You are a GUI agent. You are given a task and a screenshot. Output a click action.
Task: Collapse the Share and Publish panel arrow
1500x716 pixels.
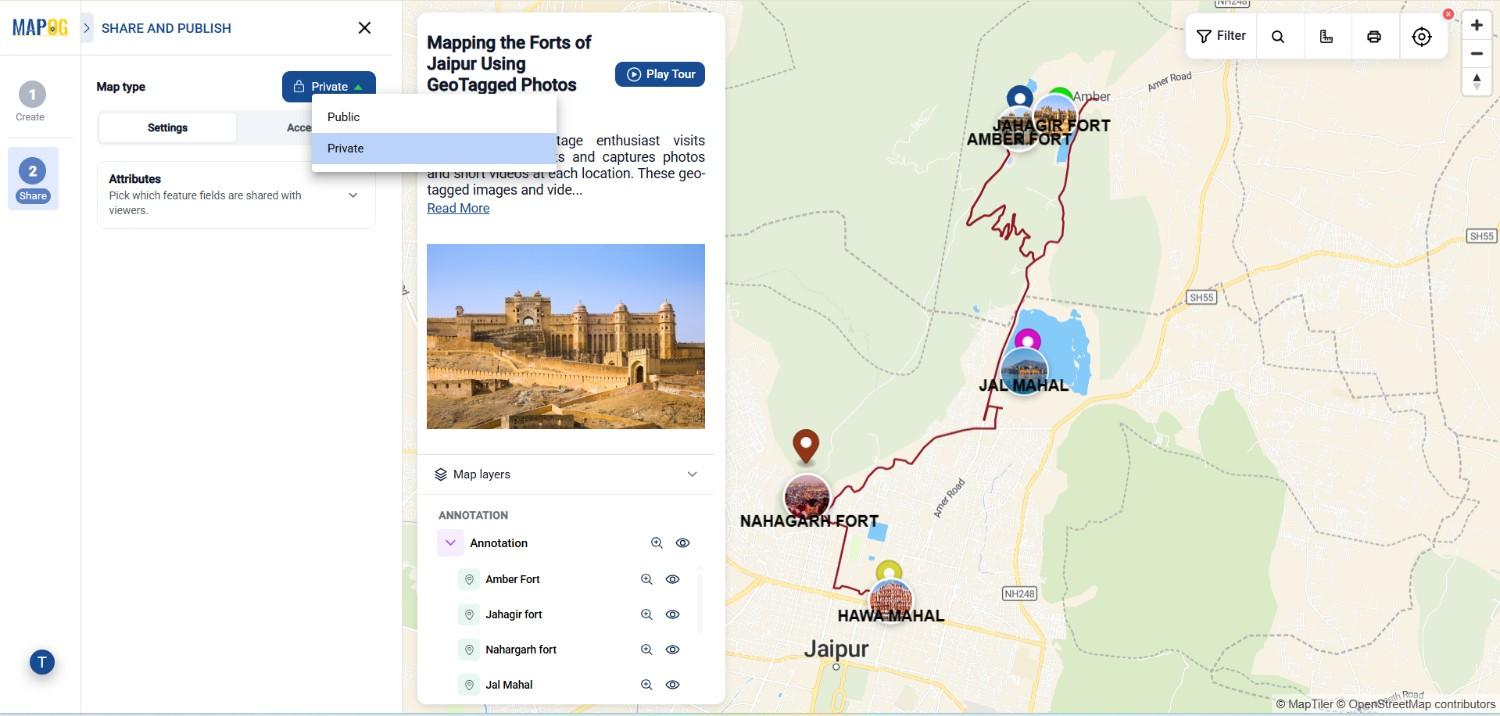87,28
